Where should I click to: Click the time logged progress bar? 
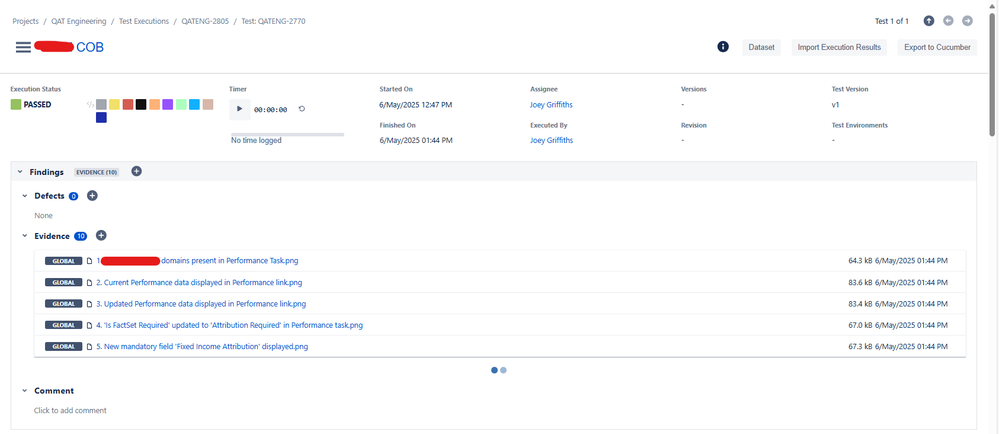287,134
